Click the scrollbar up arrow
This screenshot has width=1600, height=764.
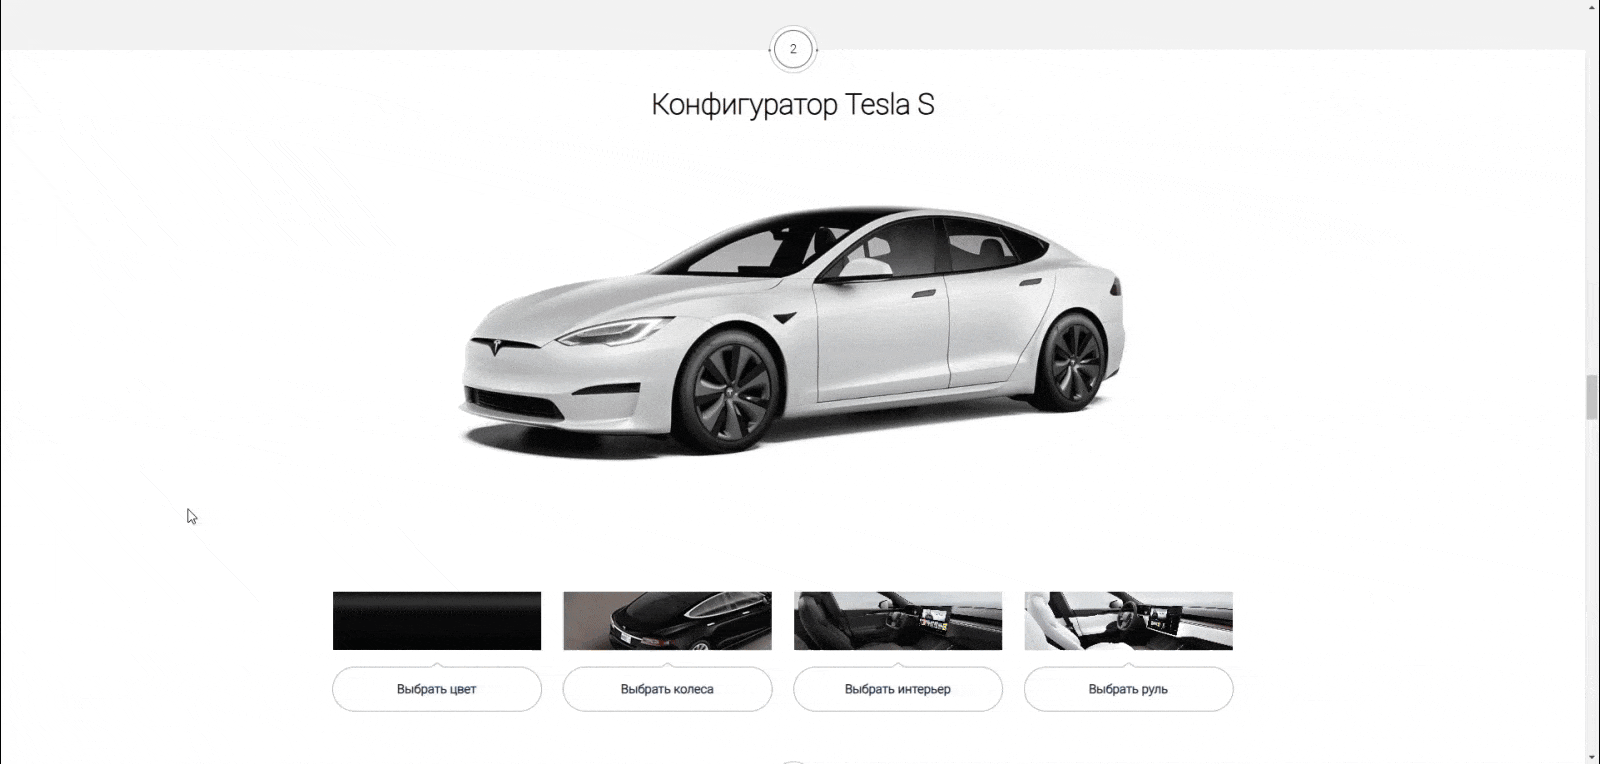click(1592, 7)
